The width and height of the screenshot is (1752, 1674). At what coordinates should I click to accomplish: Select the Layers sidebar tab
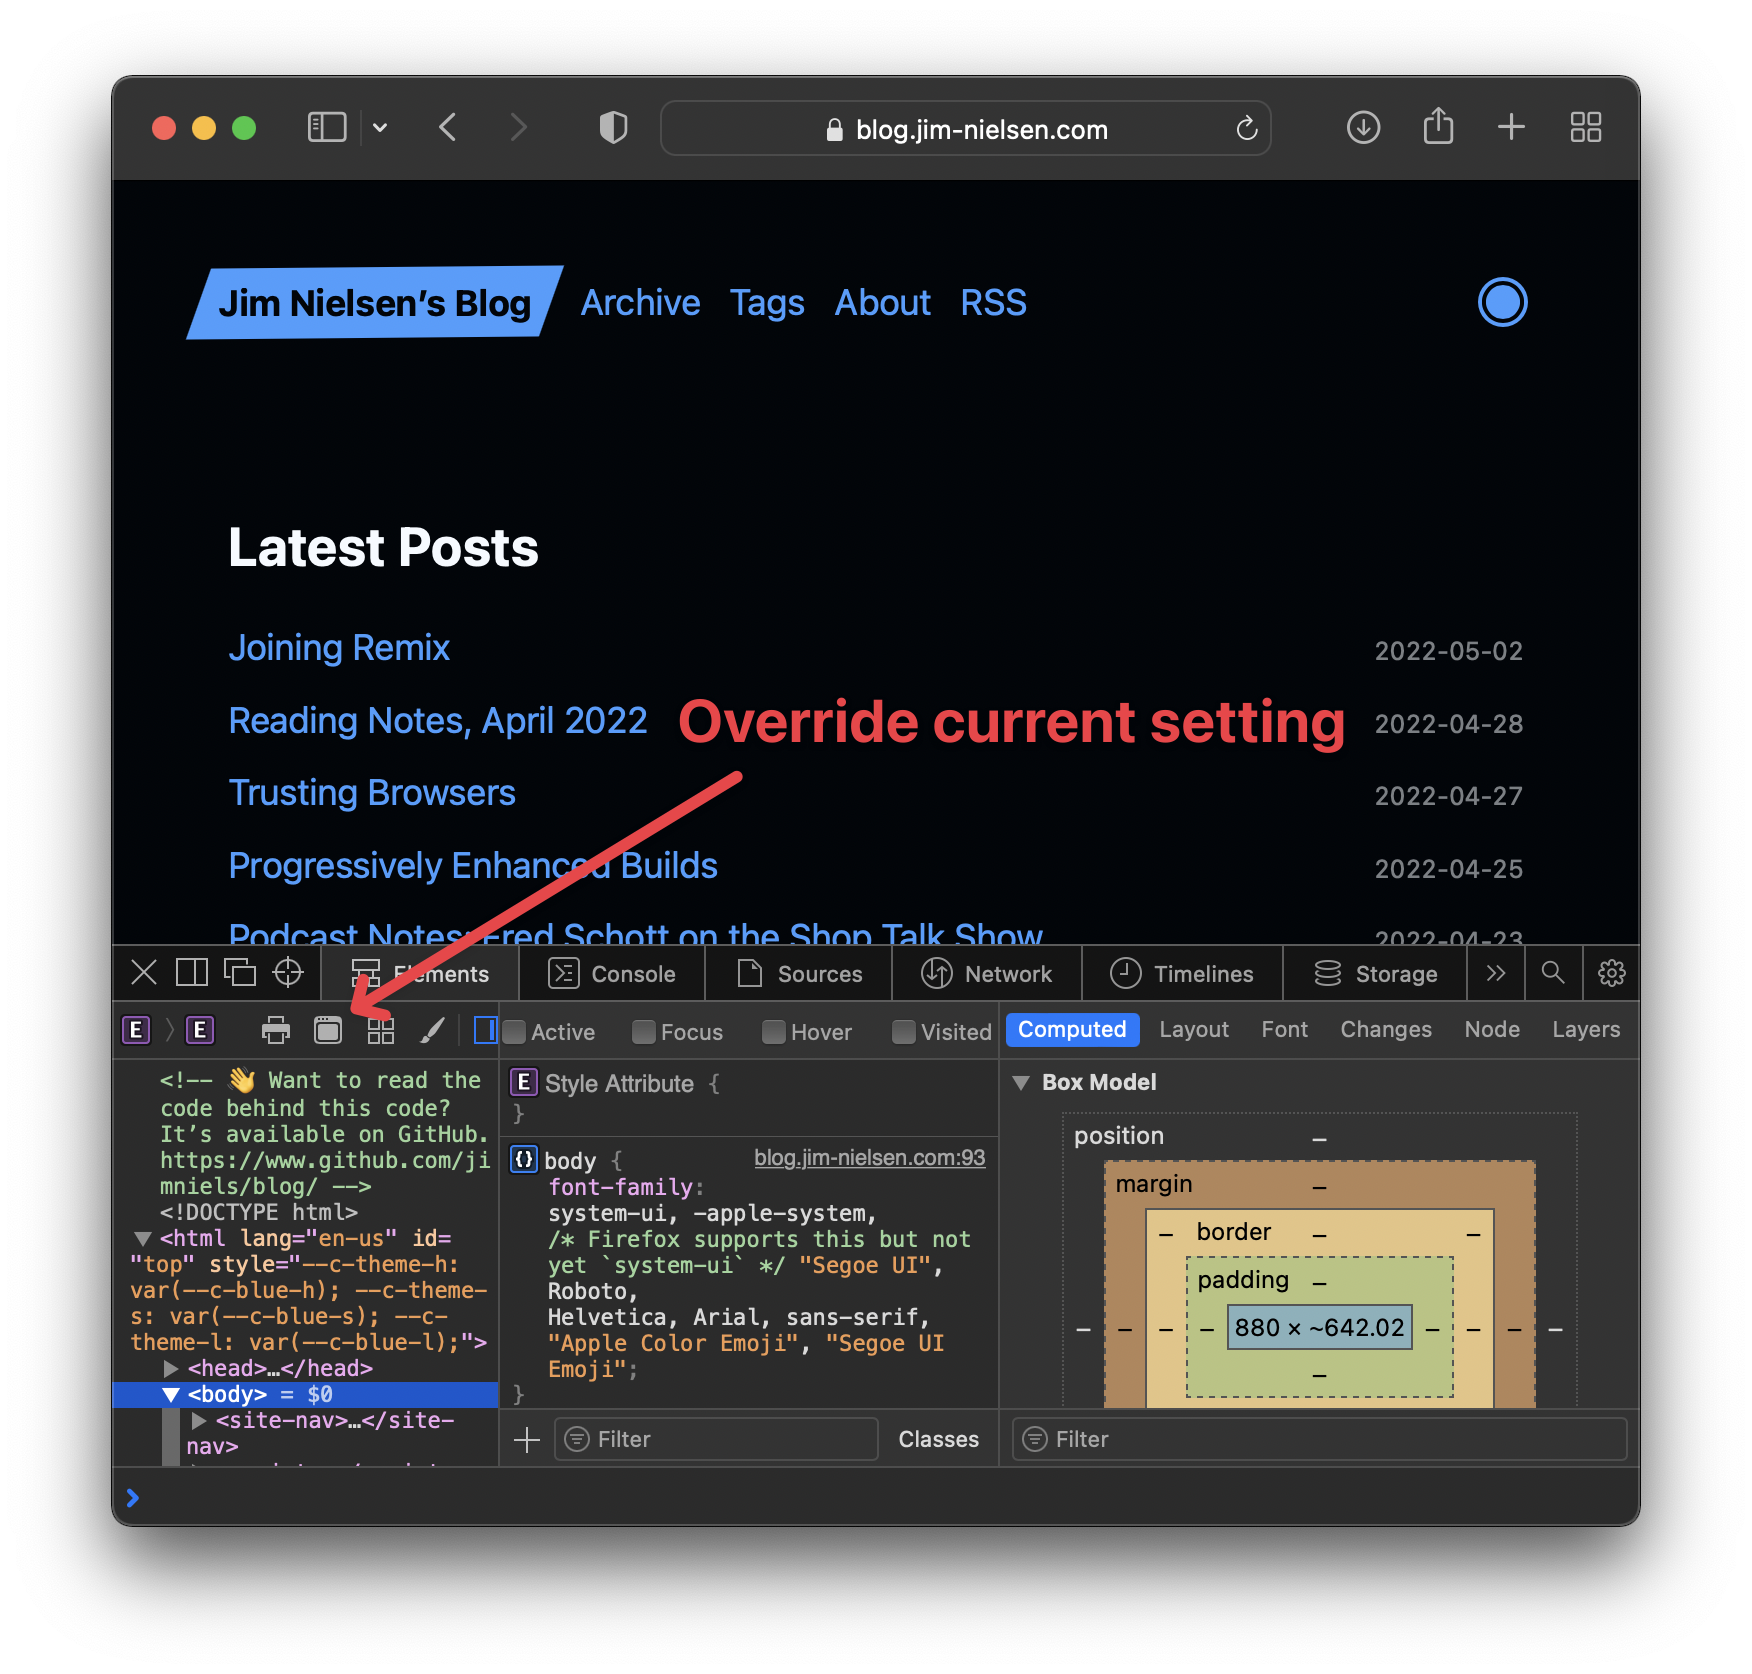[1586, 1030]
